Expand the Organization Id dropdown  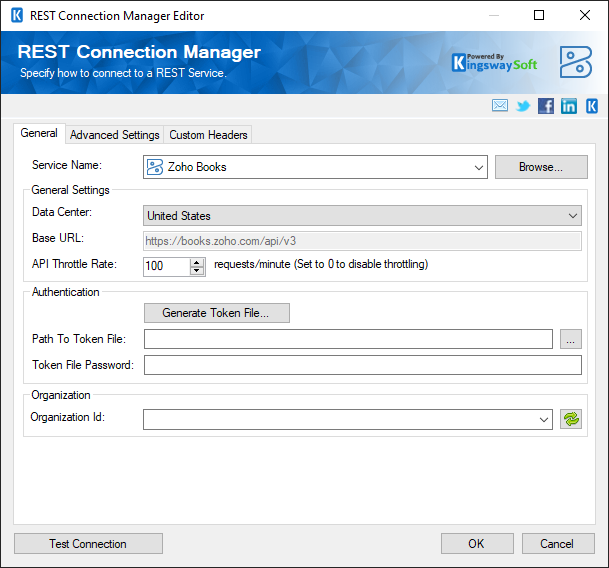(x=544, y=420)
